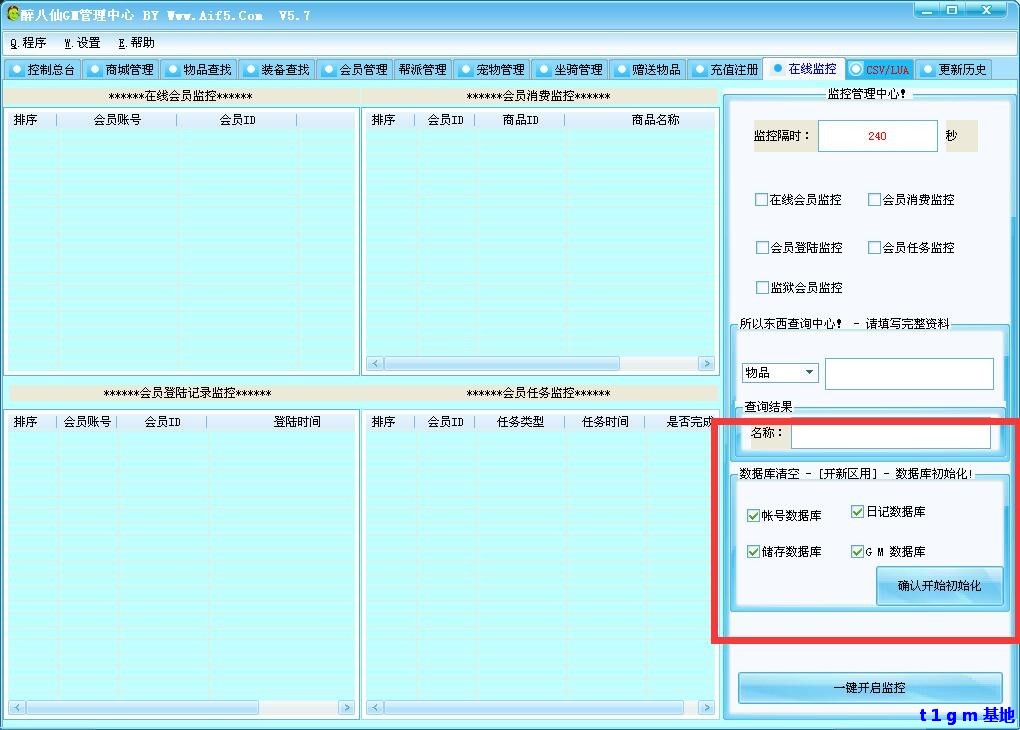Enable the 在线会员监控 checkbox
Screen dimensions: 1020x730
click(761, 199)
